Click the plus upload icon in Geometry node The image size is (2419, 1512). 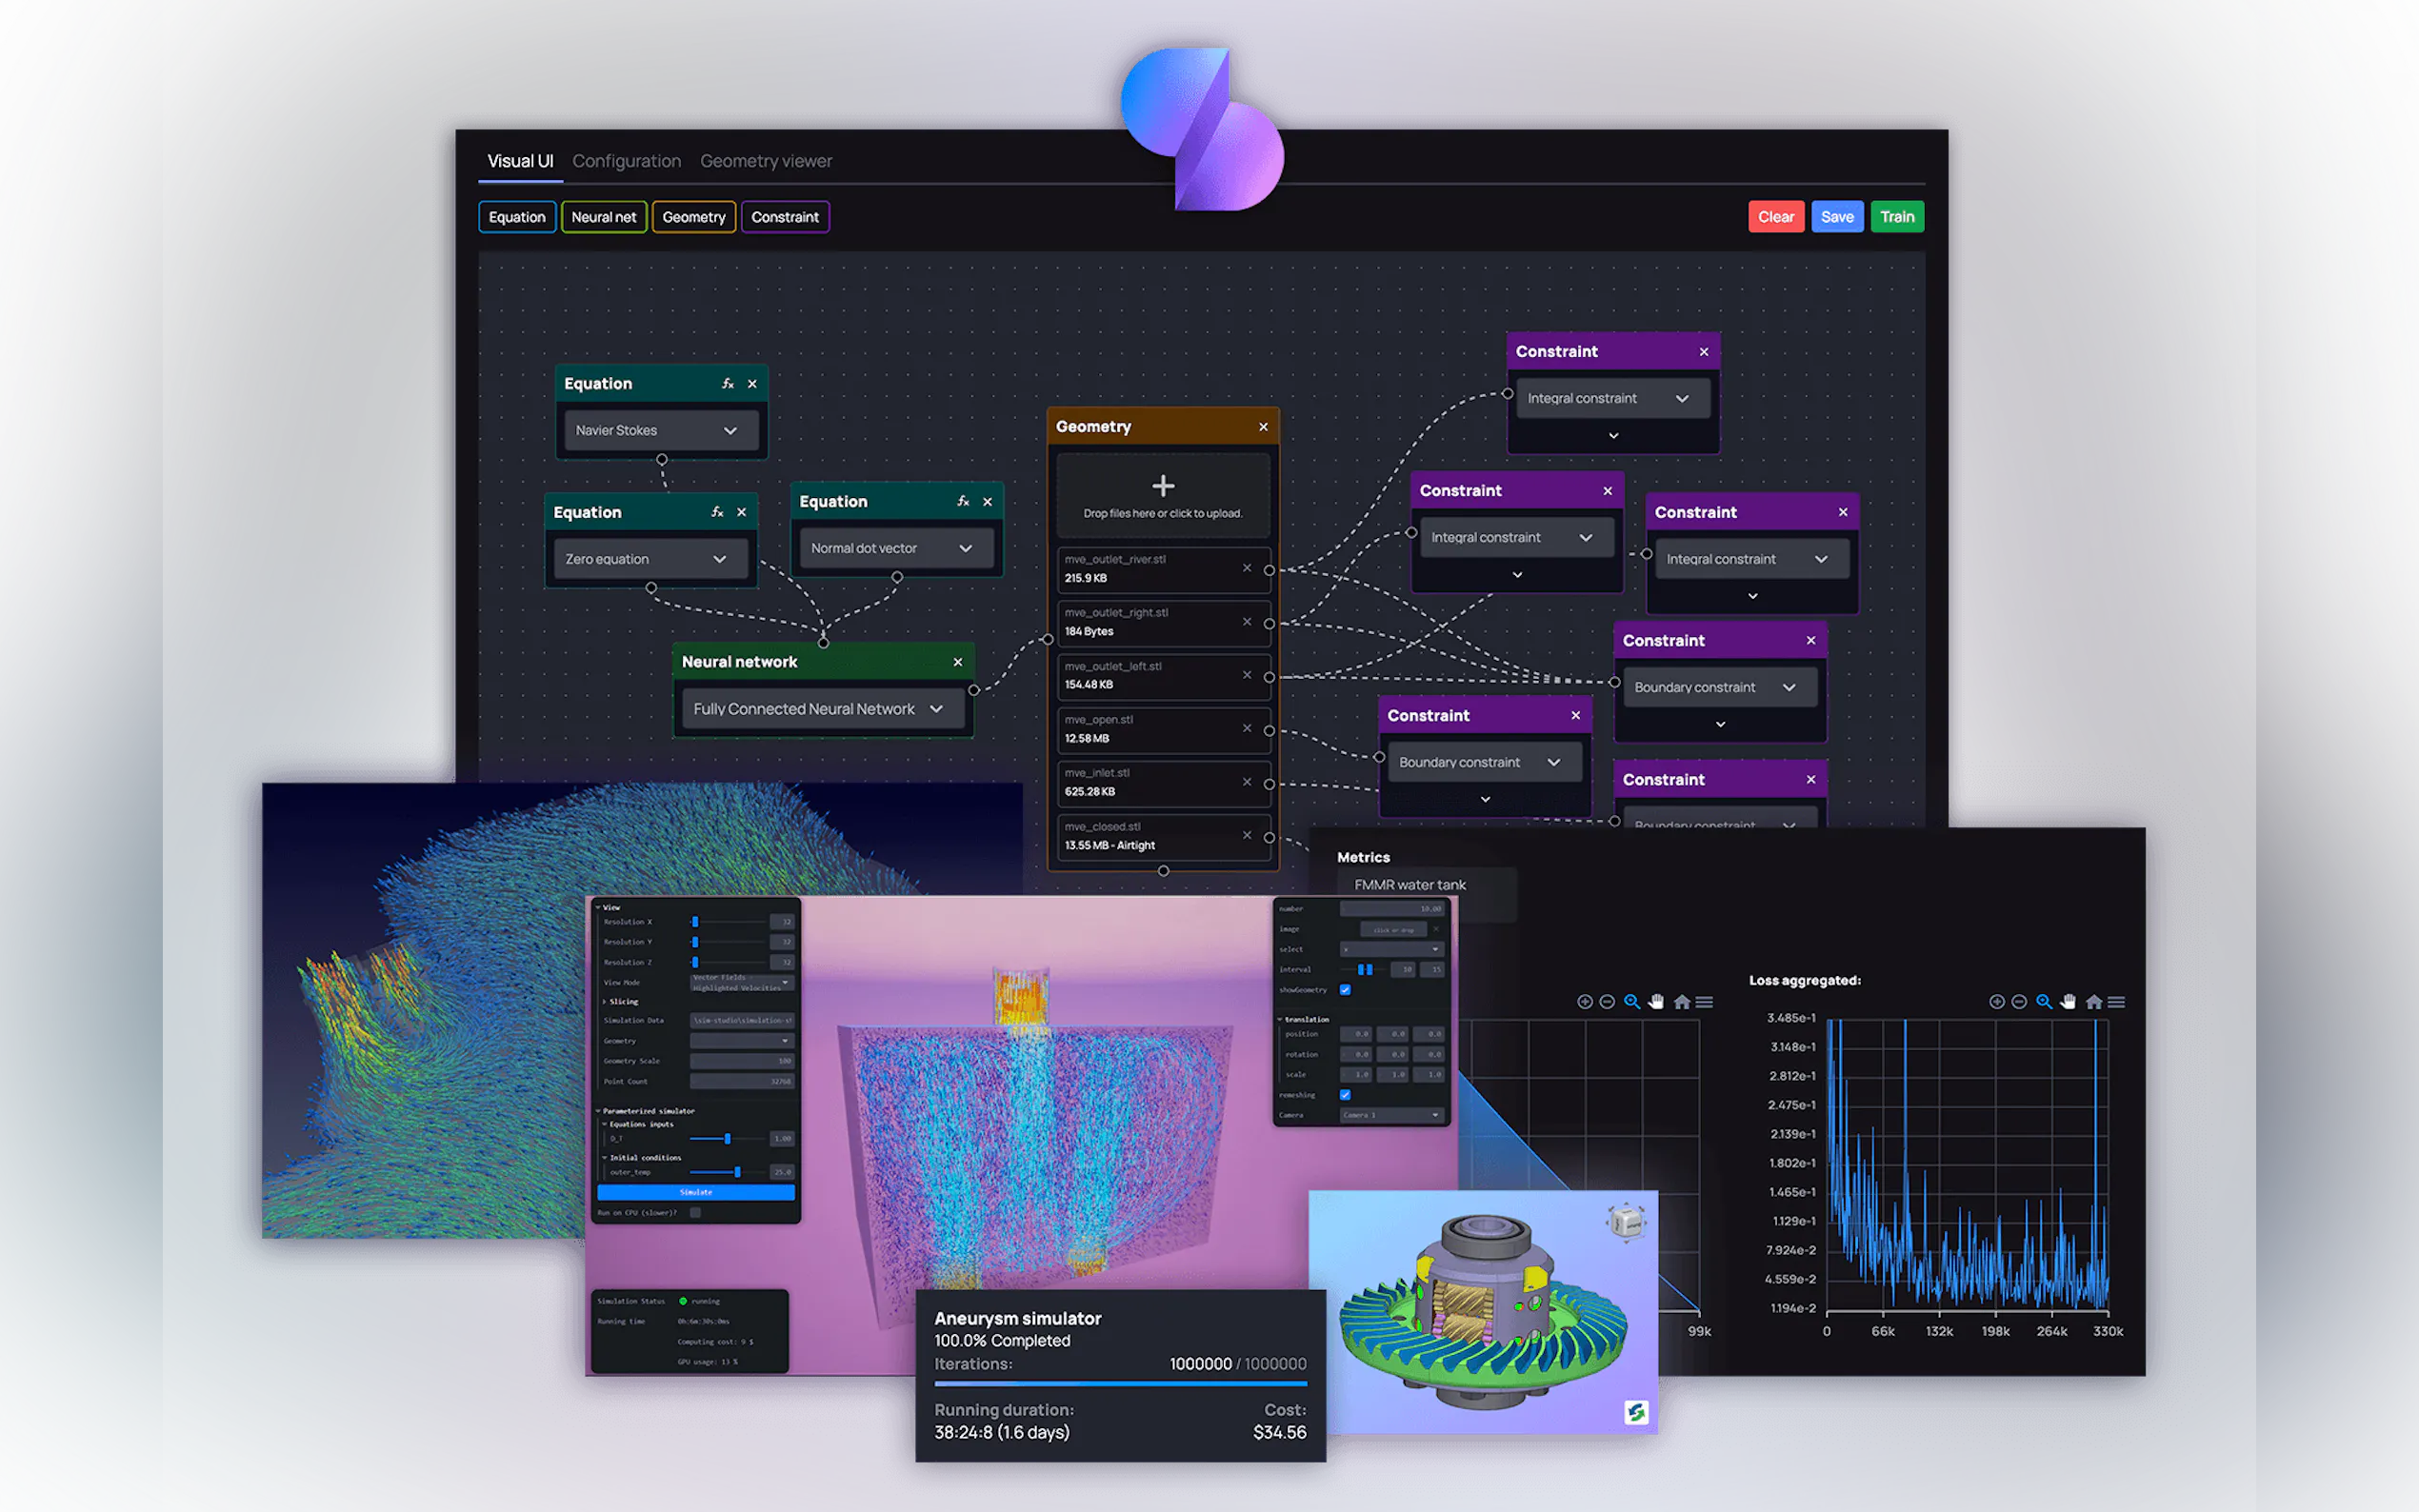[1162, 486]
